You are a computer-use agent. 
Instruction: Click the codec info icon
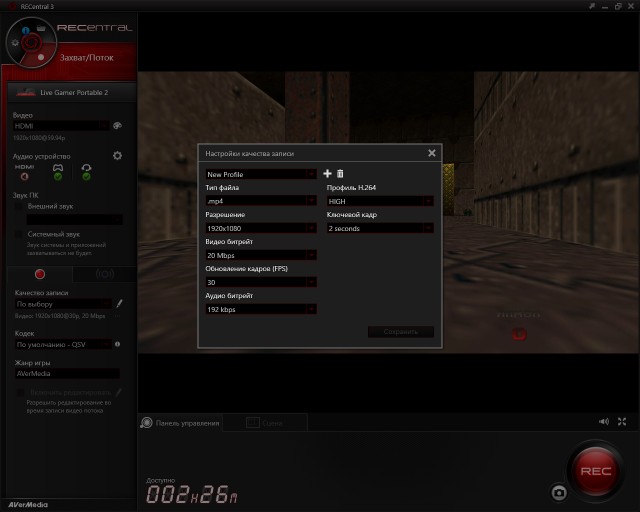point(118,344)
